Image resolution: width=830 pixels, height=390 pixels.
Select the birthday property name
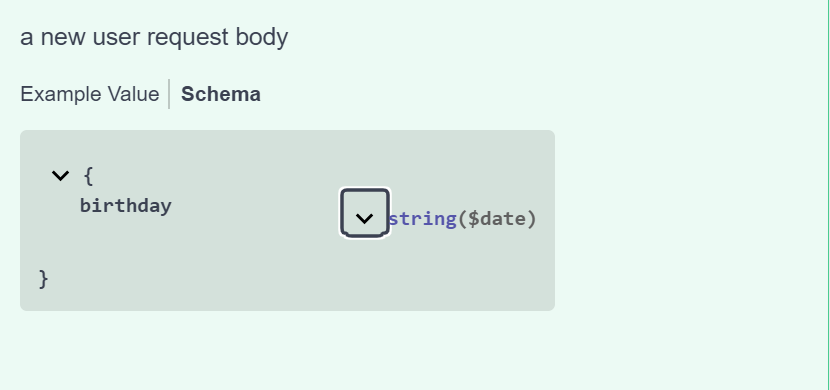[x=125, y=205]
